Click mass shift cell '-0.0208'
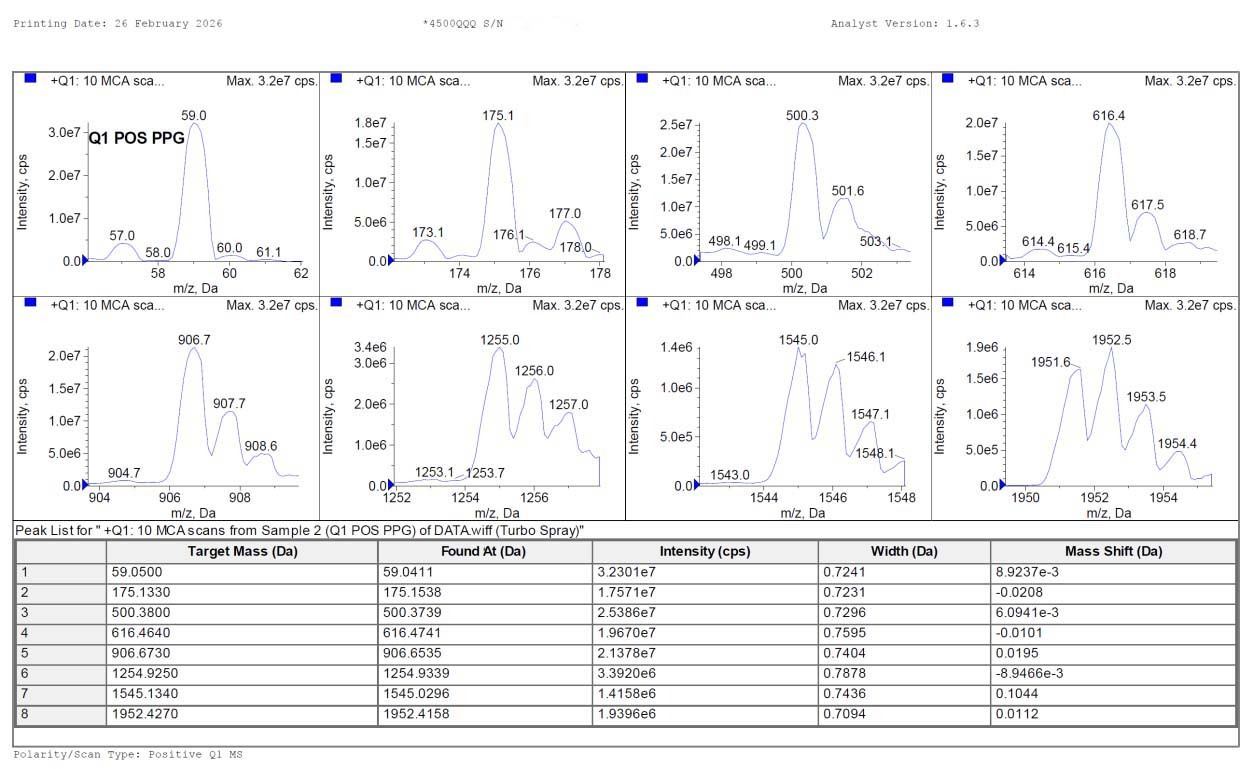1253x769 pixels. click(1113, 592)
